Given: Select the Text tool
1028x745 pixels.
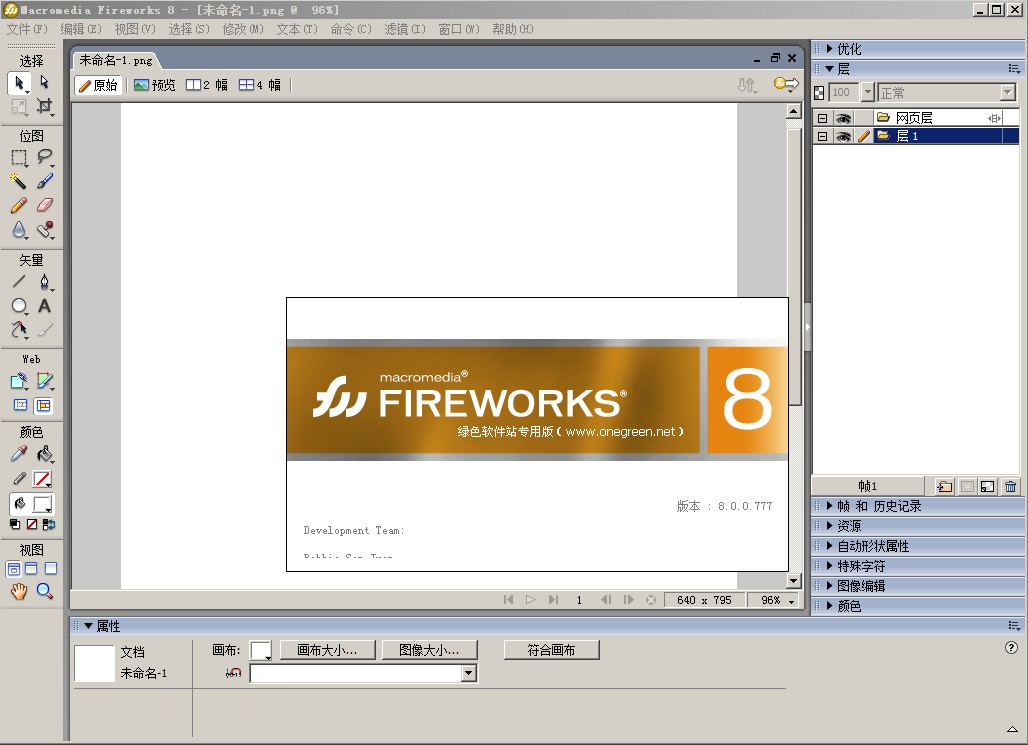Looking at the screenshot, I should tap(45, 306).
